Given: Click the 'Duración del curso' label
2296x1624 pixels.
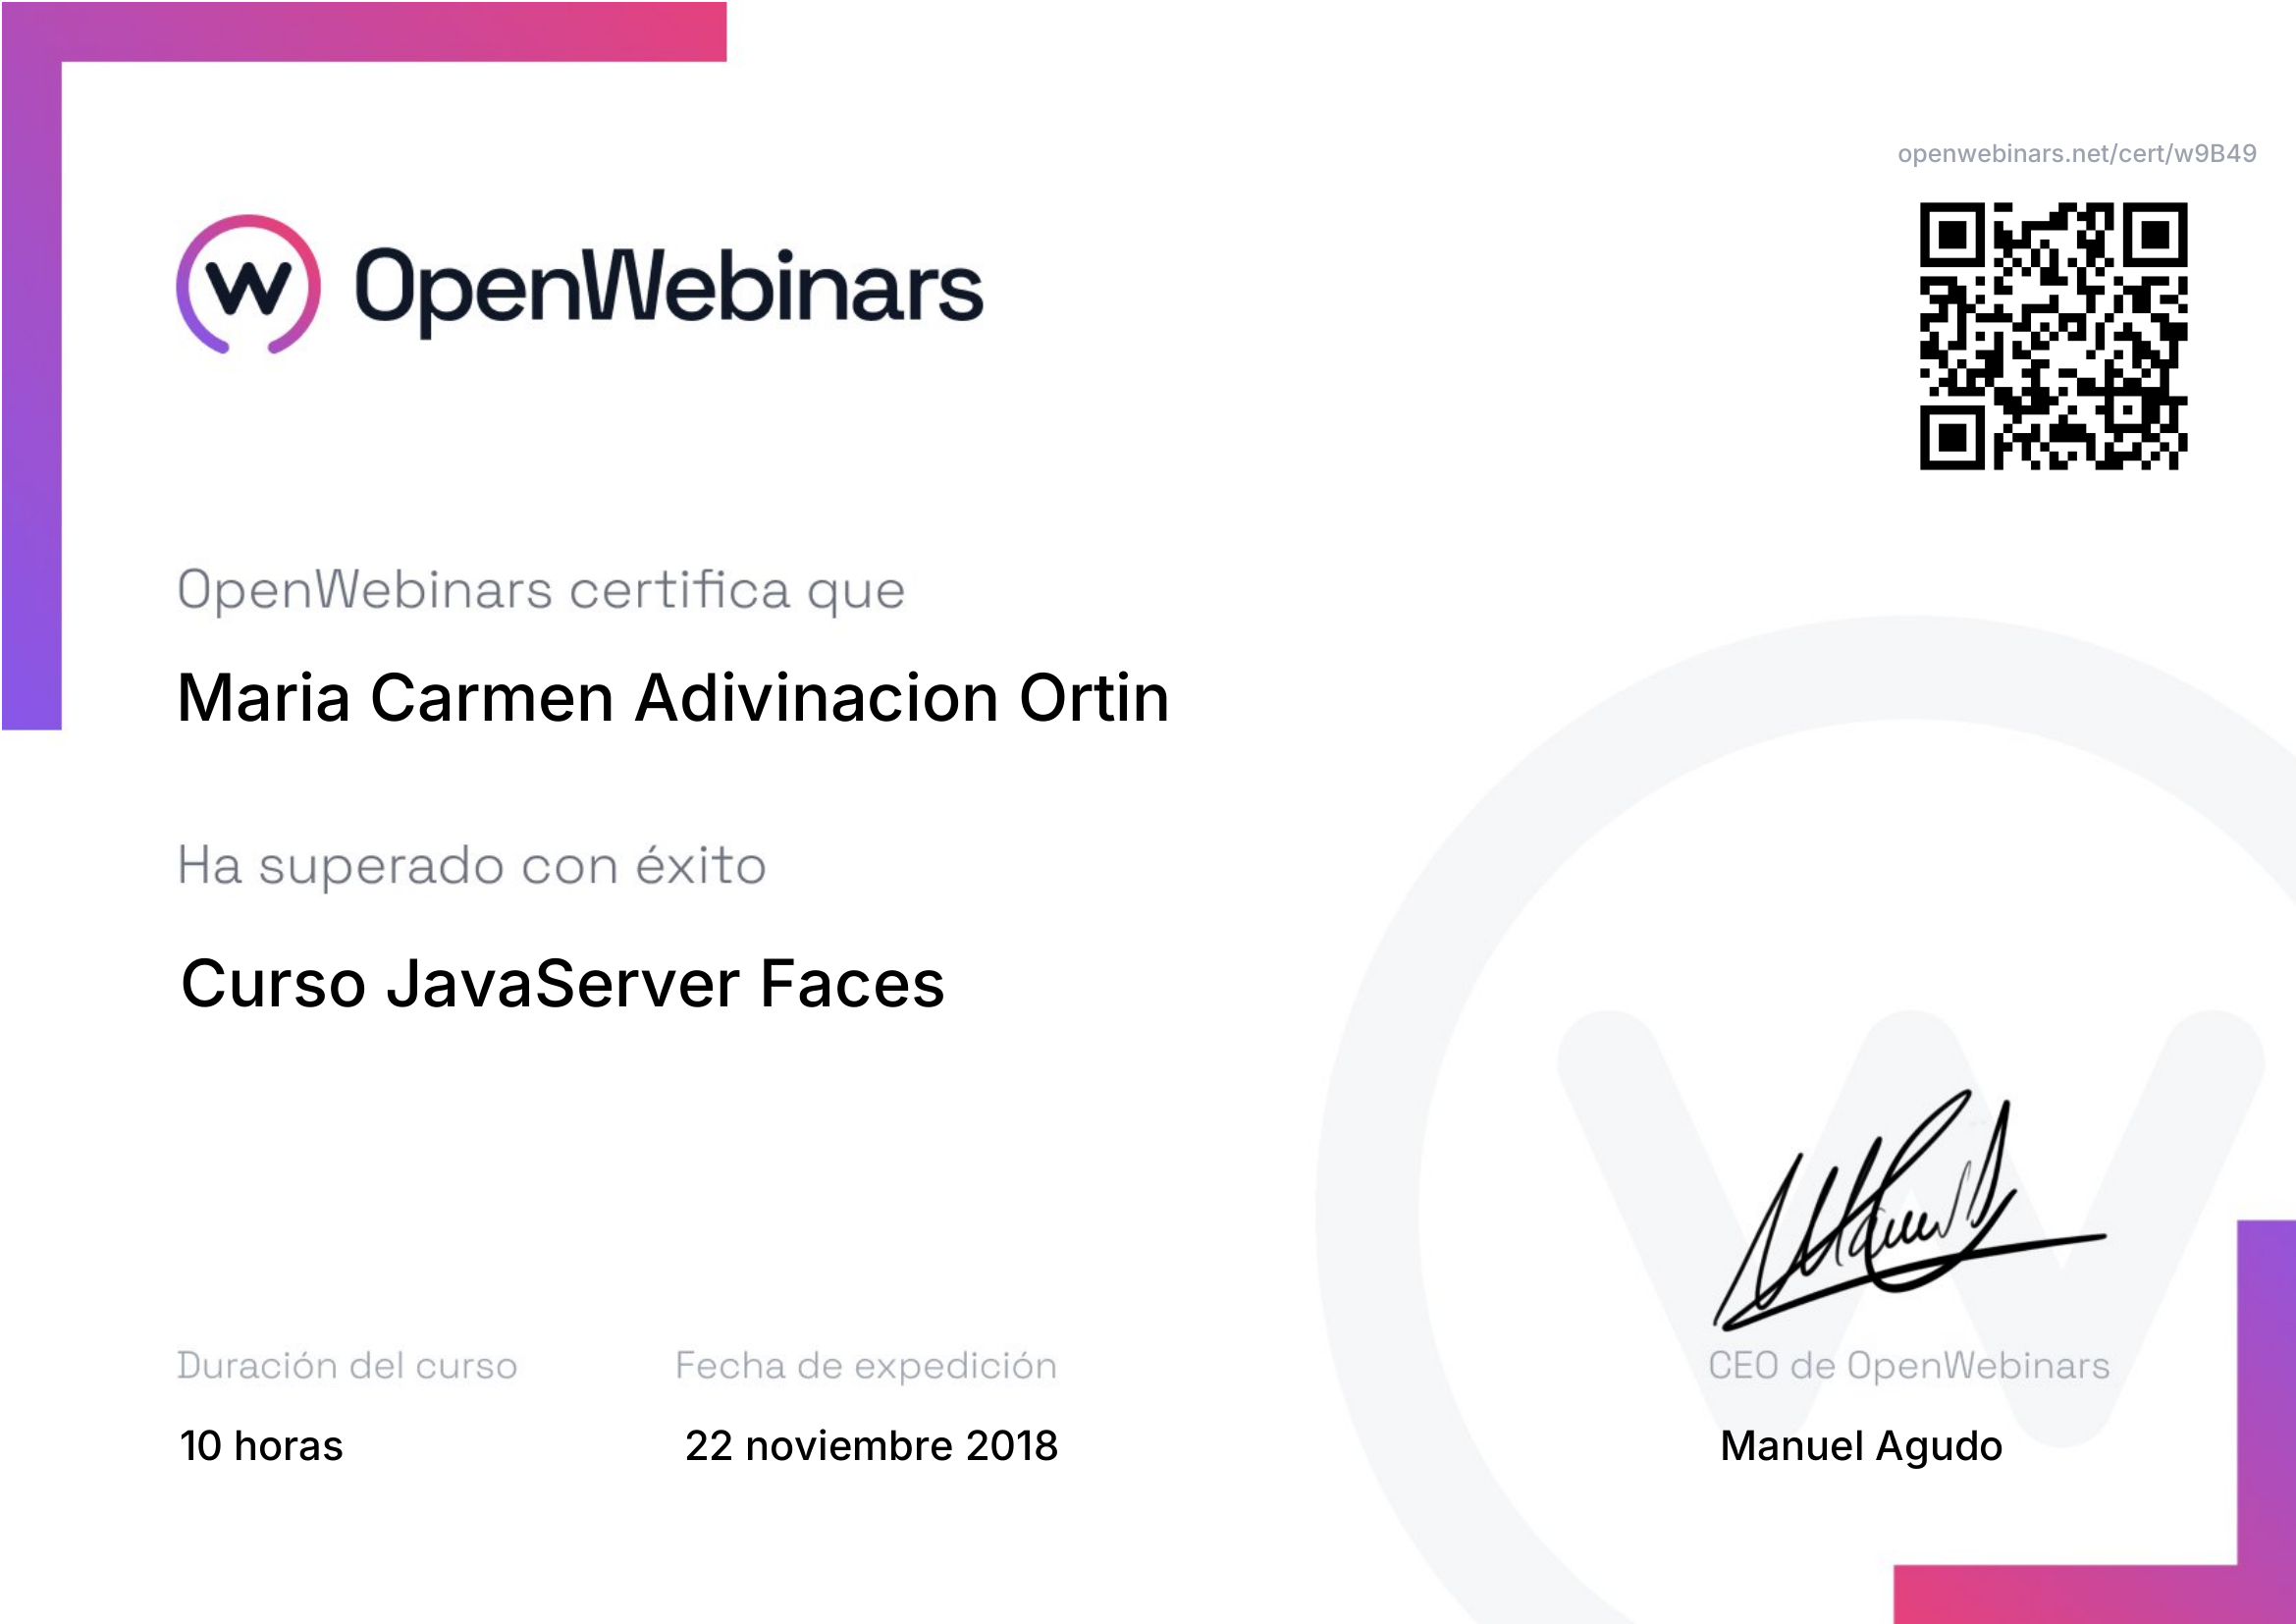Looking at the screenshot, I should [347, 1366].
